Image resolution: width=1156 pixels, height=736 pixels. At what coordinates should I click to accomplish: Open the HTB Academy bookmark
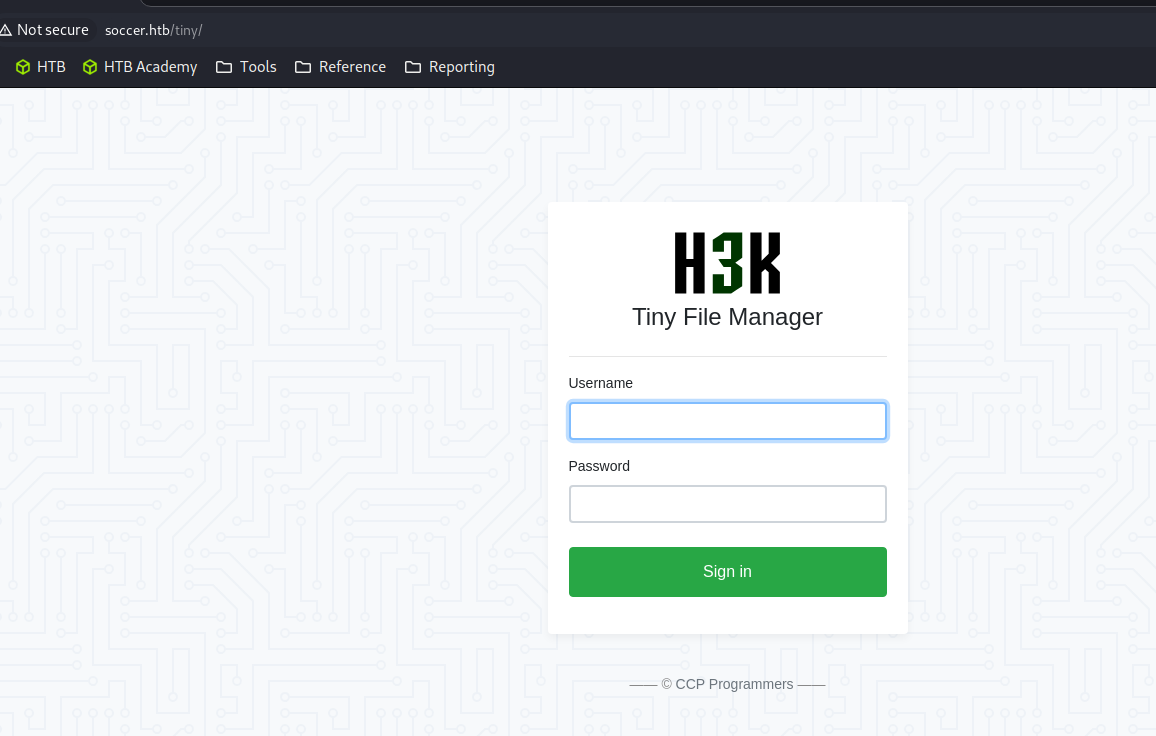pyautogui.click(x=140, y=67)
